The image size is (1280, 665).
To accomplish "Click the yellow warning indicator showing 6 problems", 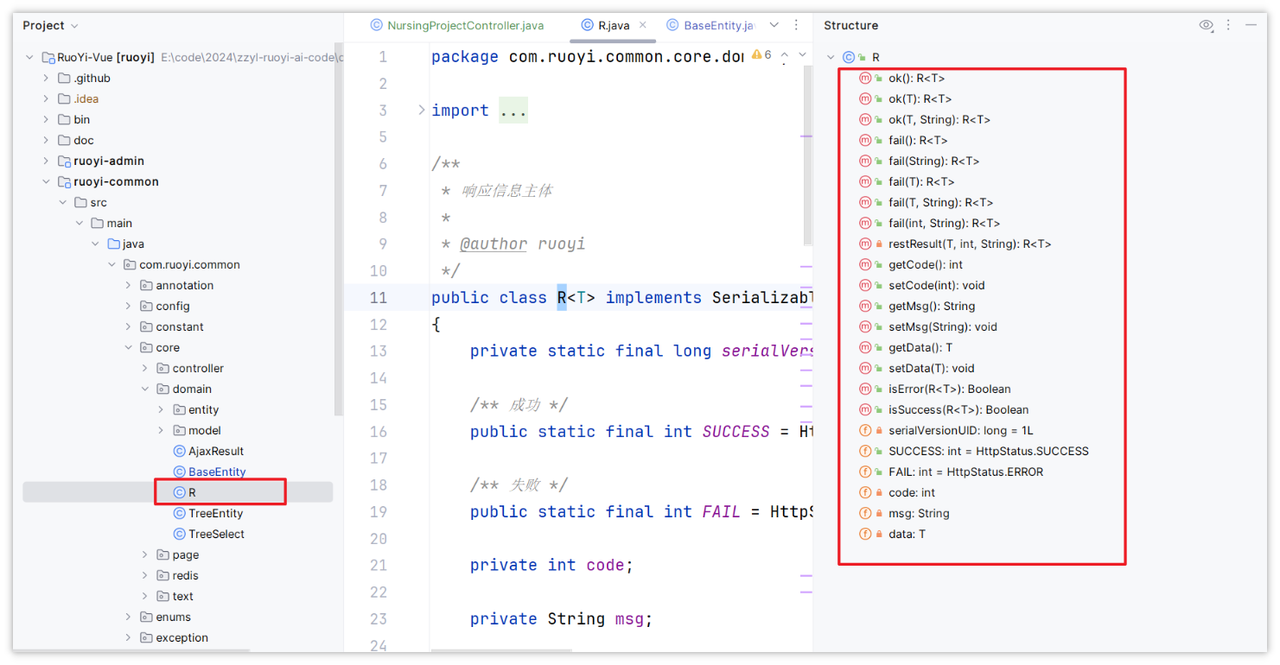I will tap(762, 55).
